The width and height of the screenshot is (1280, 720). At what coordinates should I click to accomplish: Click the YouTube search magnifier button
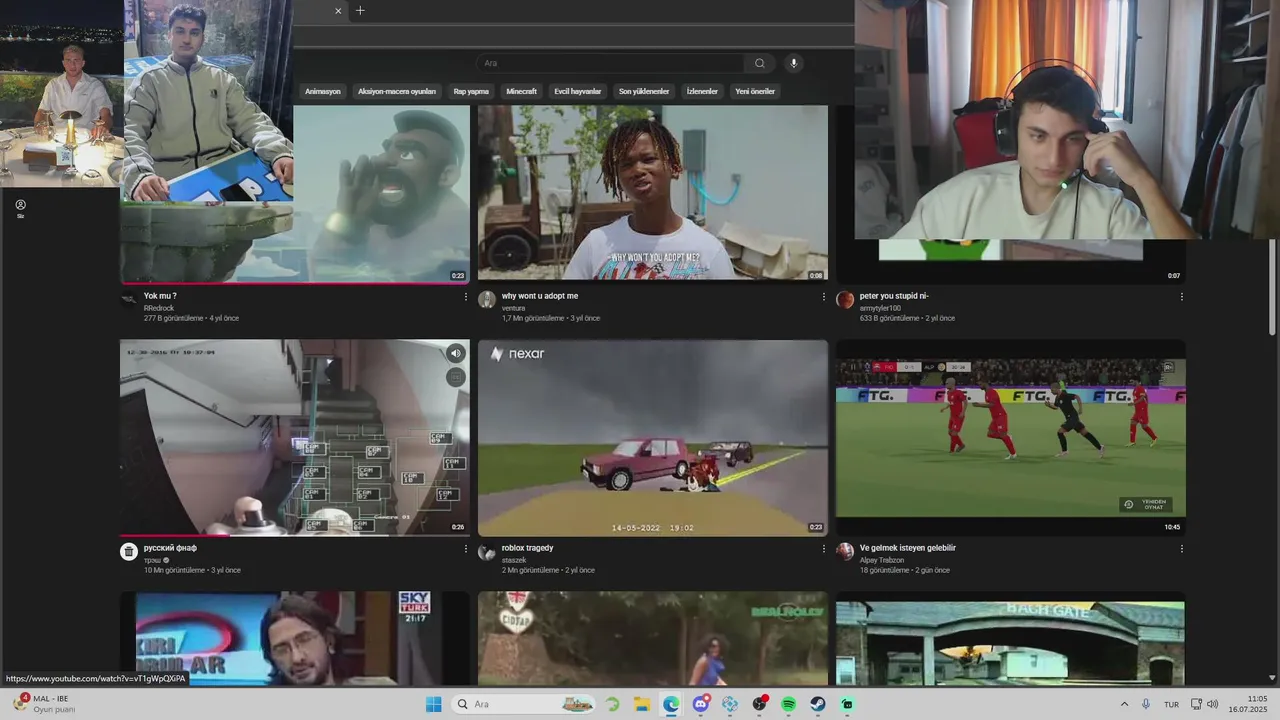coord(760,63)
